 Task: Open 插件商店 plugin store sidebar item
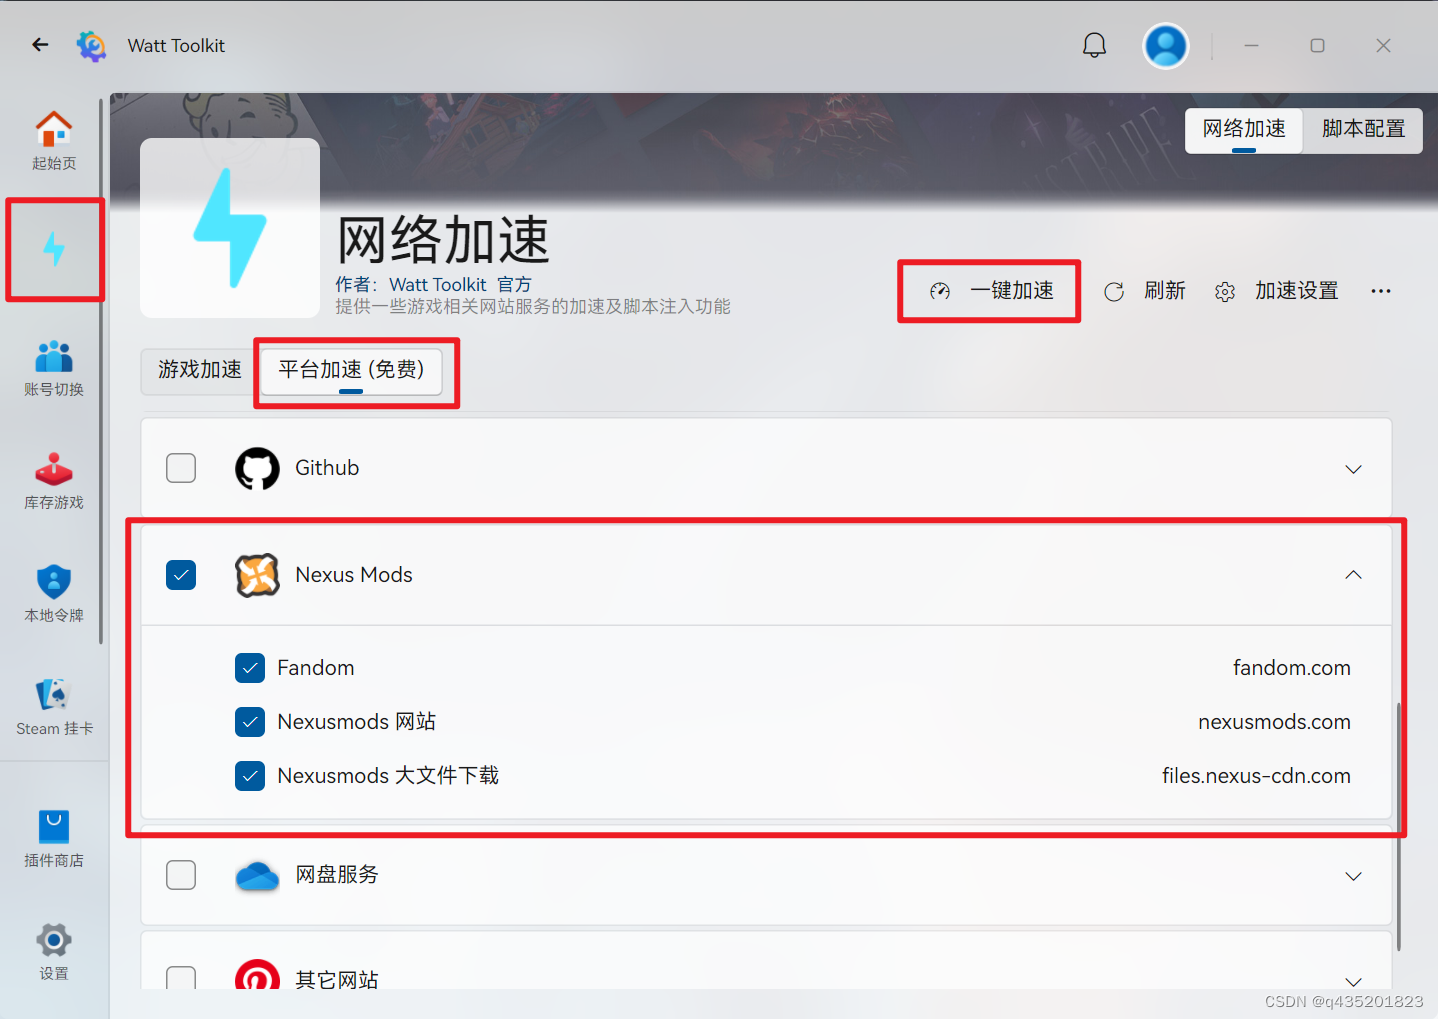54,839
